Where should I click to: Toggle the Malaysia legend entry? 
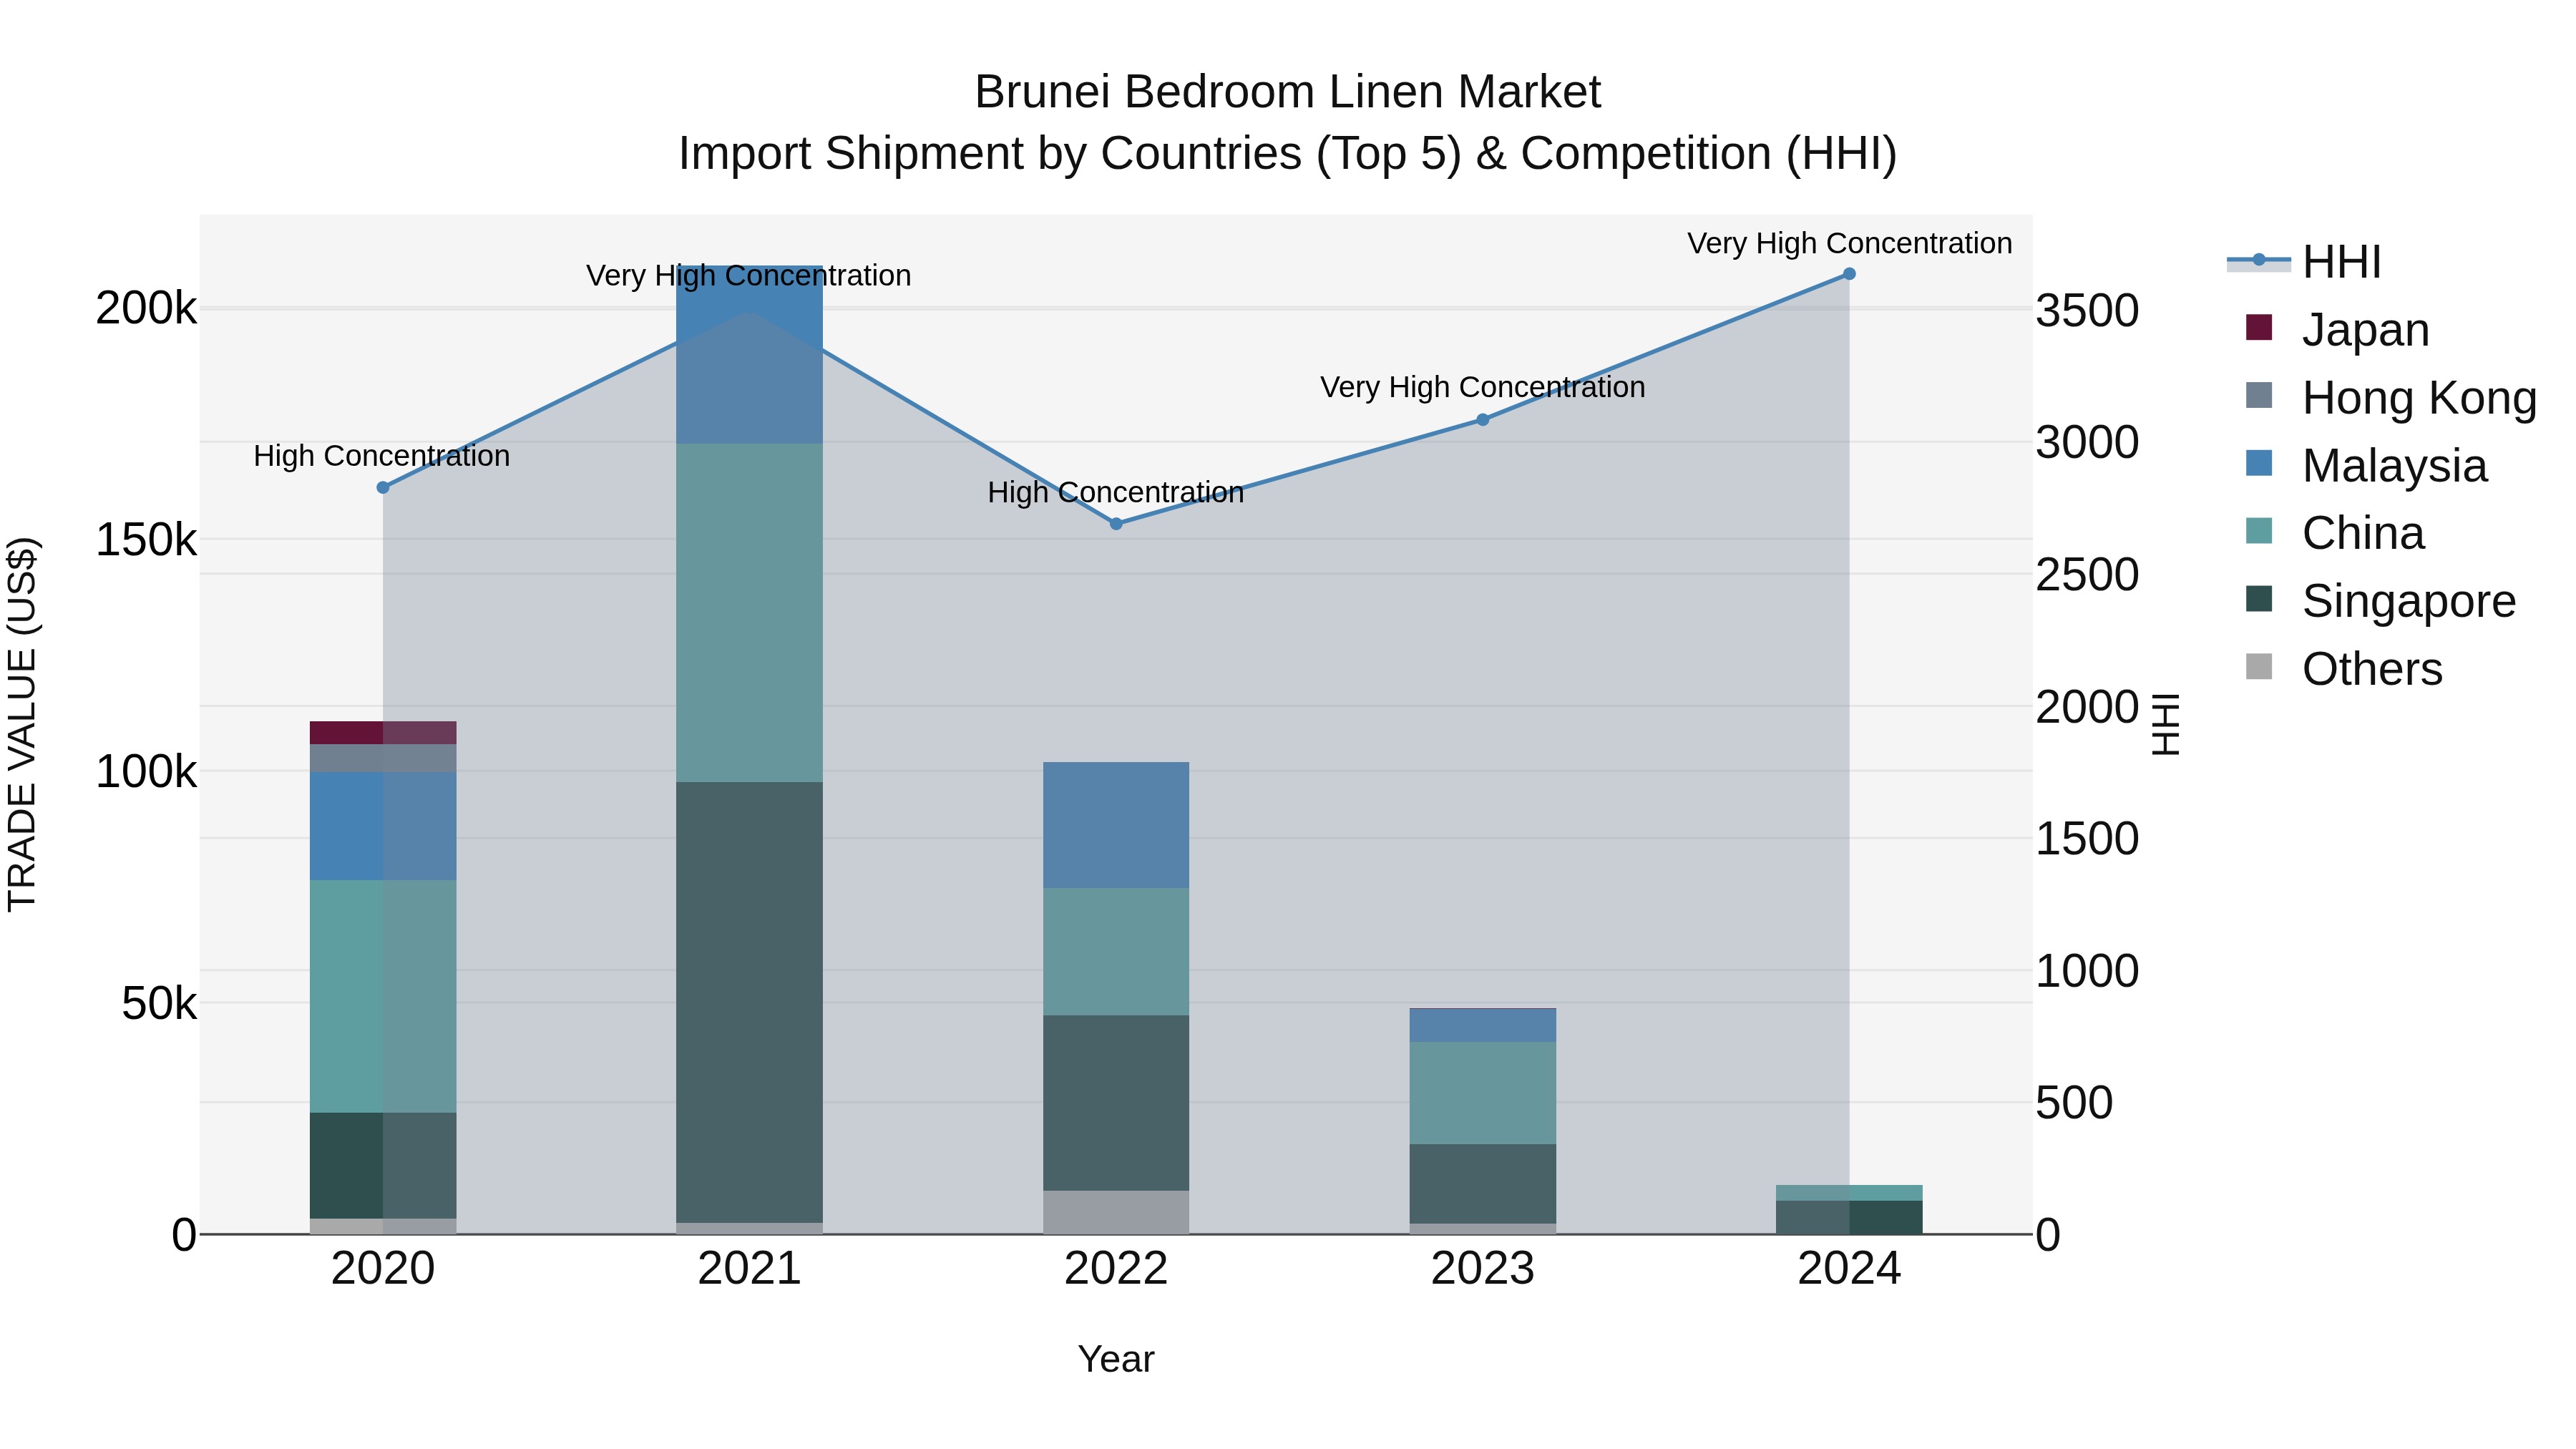(2366, 465)
